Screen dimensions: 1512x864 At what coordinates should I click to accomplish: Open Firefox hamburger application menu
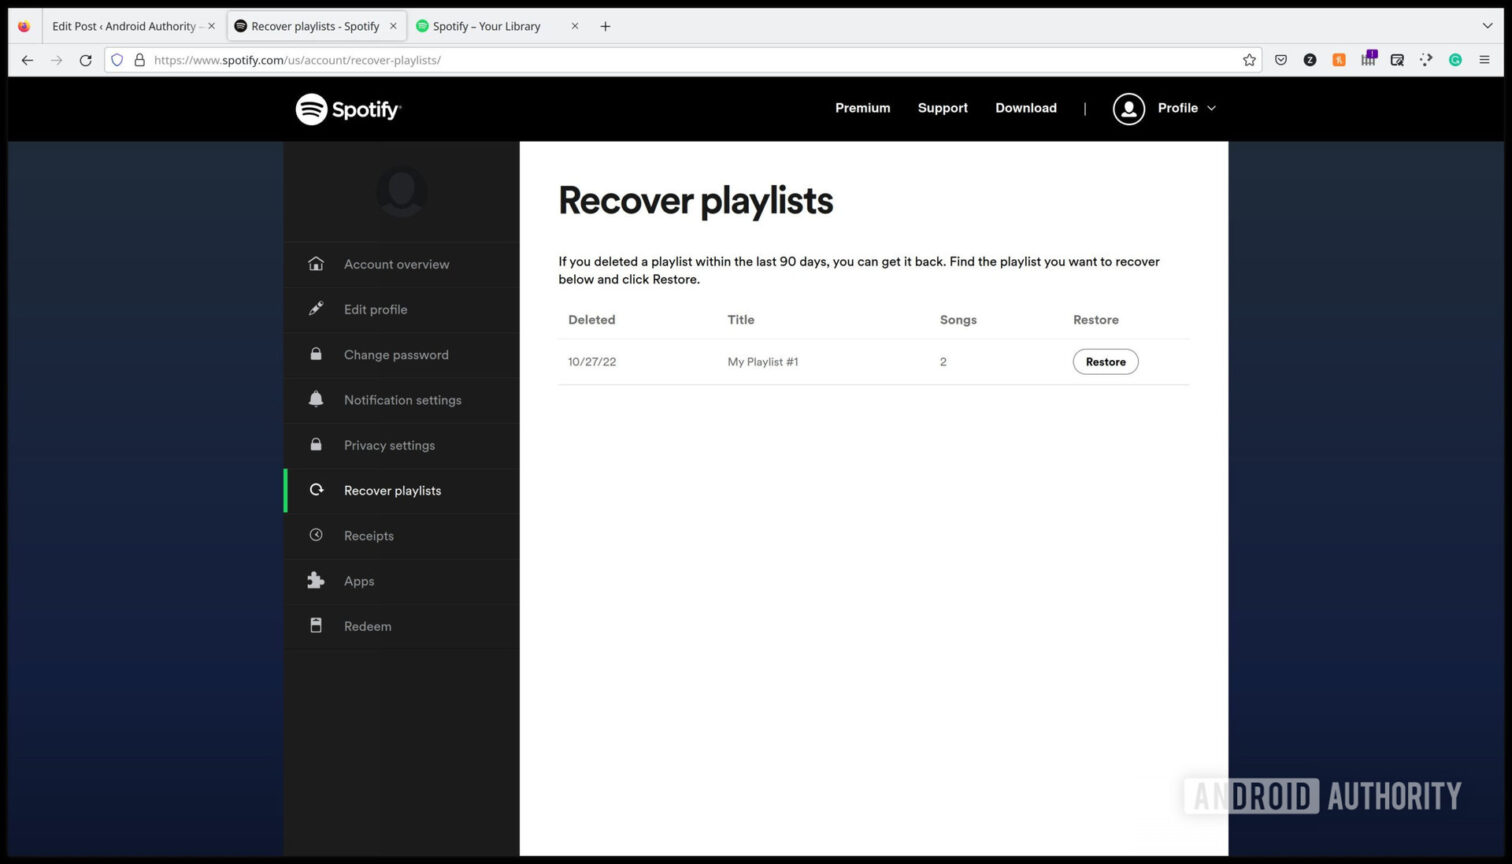click(x=1484, y=60)
